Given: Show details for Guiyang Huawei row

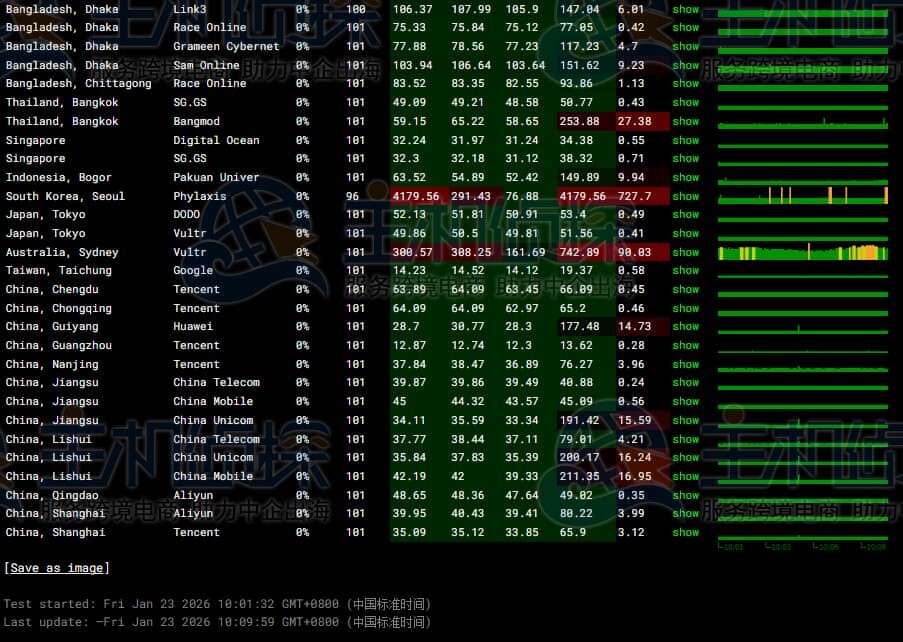Looking at the screenshot, I should [x=685, y=326].
